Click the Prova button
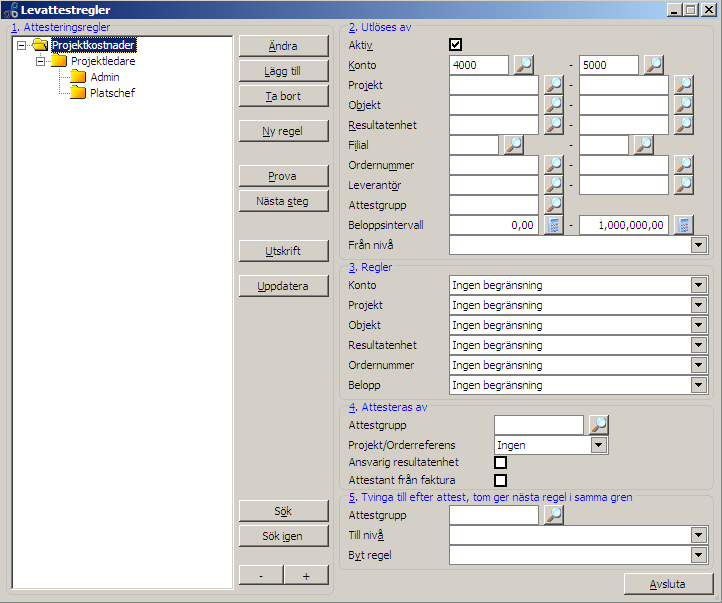This screenshot has width=722, height=603. pyautogui.click(x=284, y=176)
